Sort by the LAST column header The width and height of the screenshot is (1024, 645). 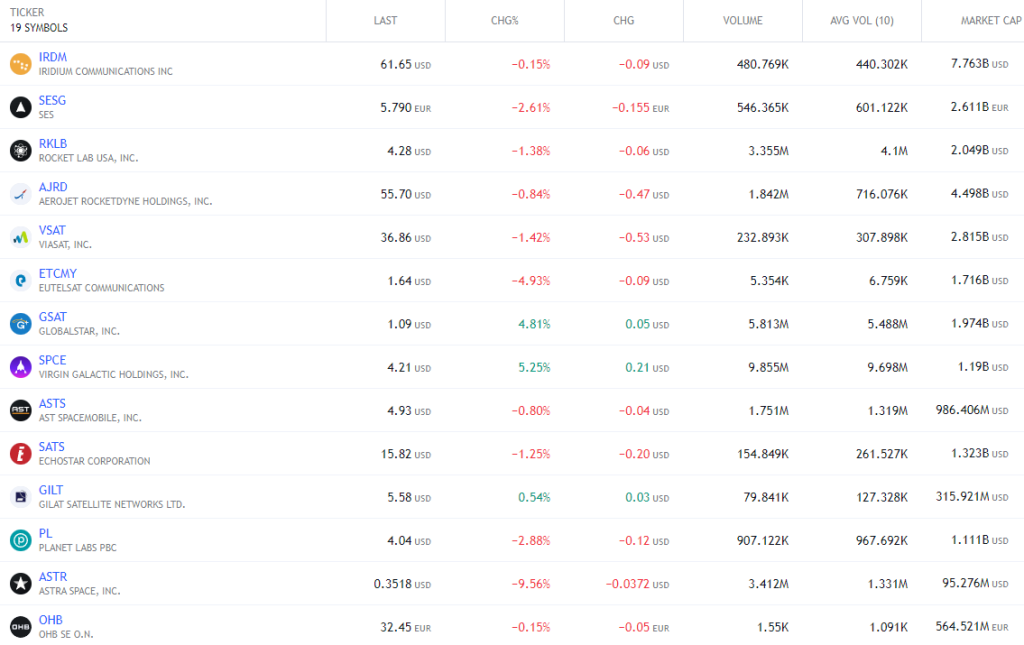[x=385, y=21]
